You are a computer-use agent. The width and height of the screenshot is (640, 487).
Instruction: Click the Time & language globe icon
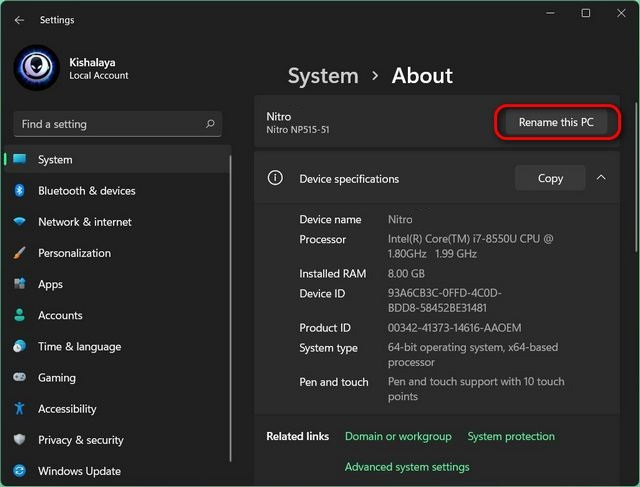click(x=19, y=346)
